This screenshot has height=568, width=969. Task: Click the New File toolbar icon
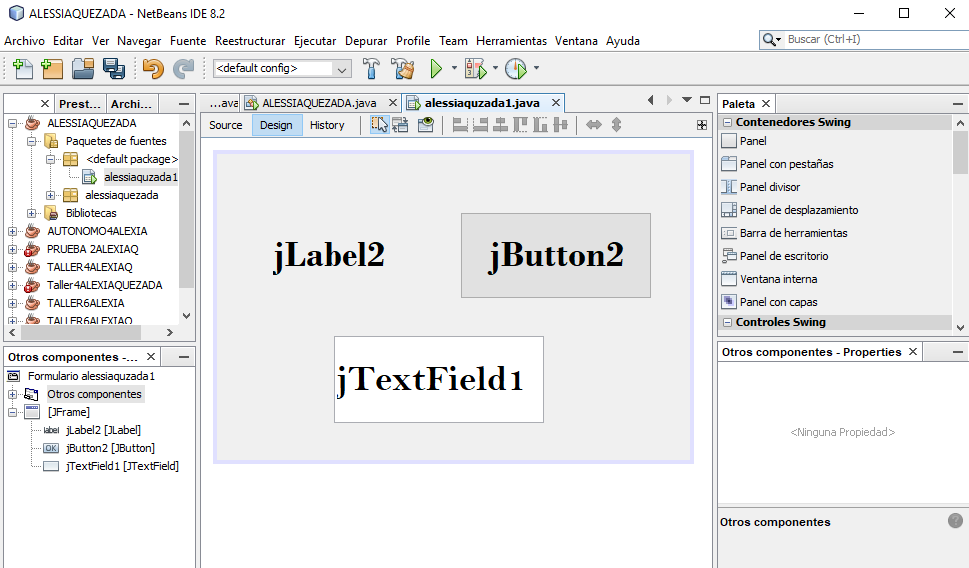[x=22, y=69]
